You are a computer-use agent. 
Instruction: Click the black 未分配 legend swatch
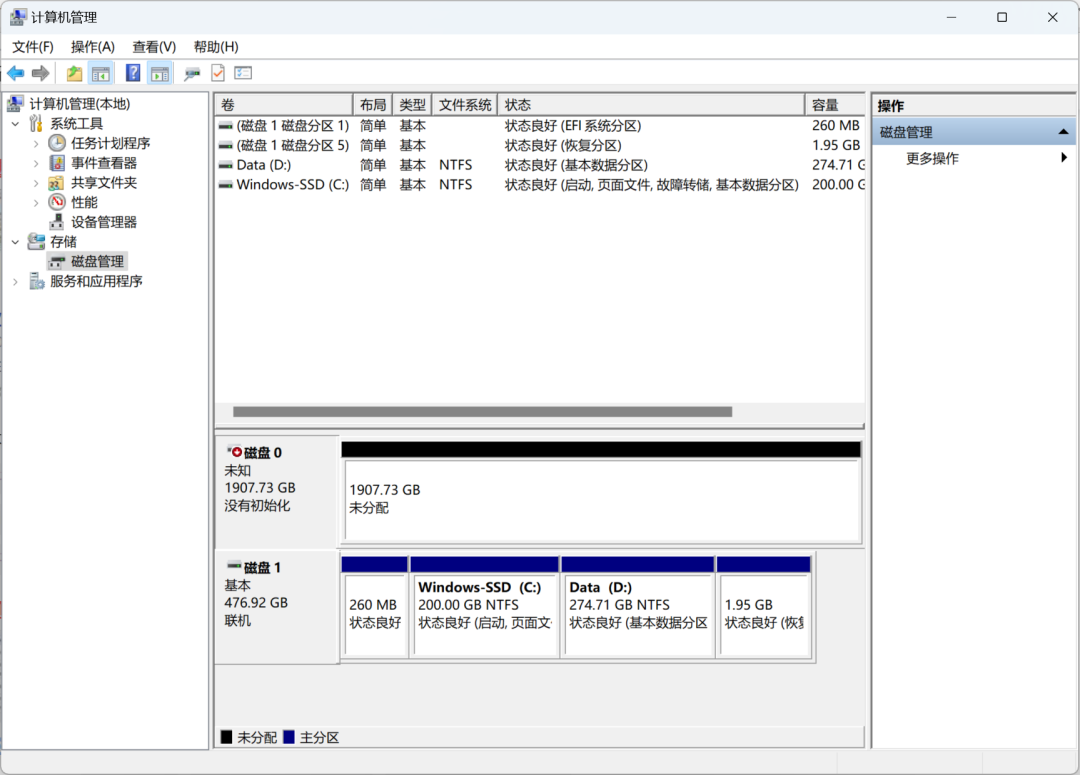tap(227, 737)
